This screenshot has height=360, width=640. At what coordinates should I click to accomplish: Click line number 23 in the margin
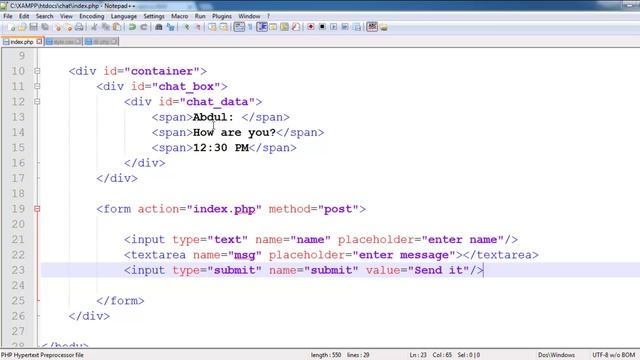point(18,270)
